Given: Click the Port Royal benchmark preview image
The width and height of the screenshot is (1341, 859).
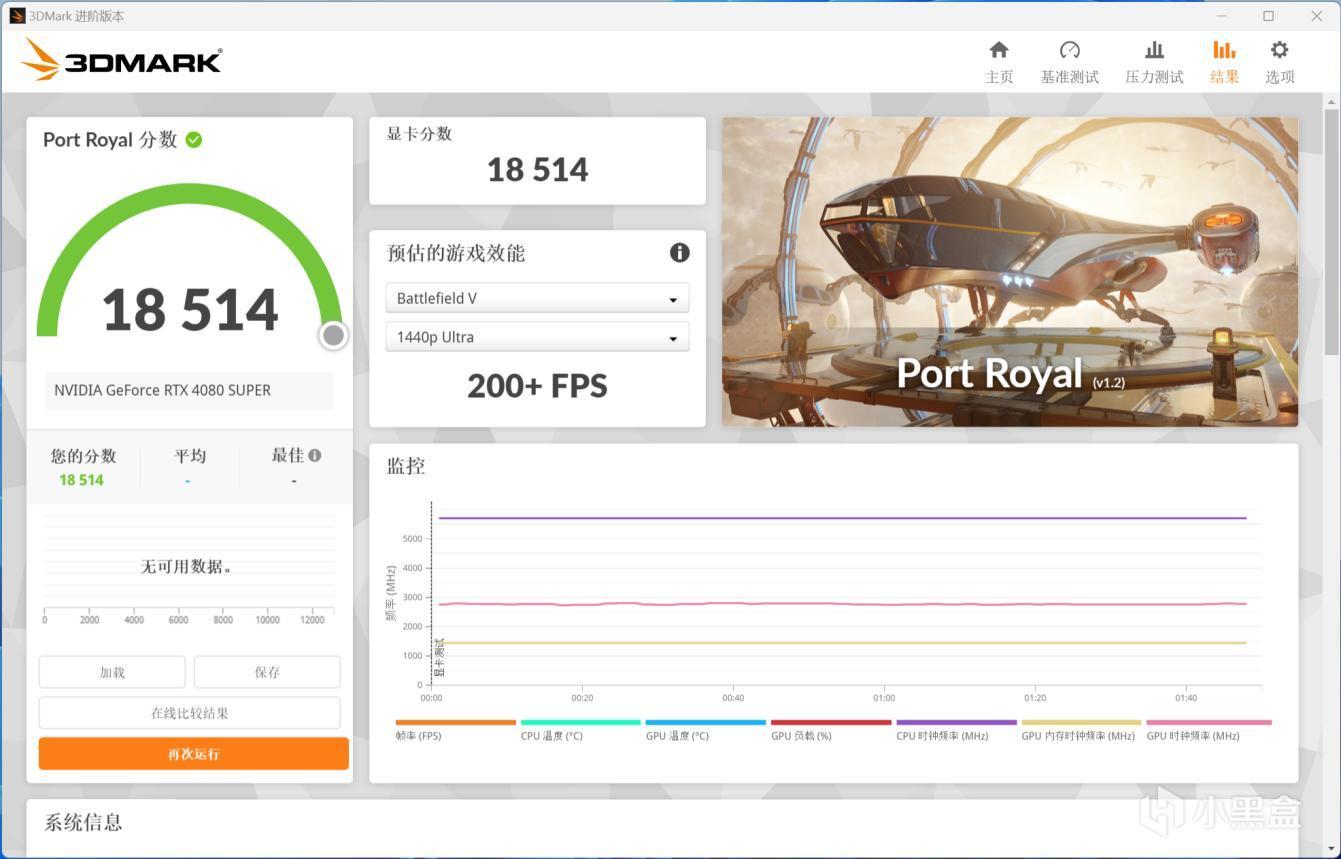Looking at the screenshot, I should [1010, 272].
